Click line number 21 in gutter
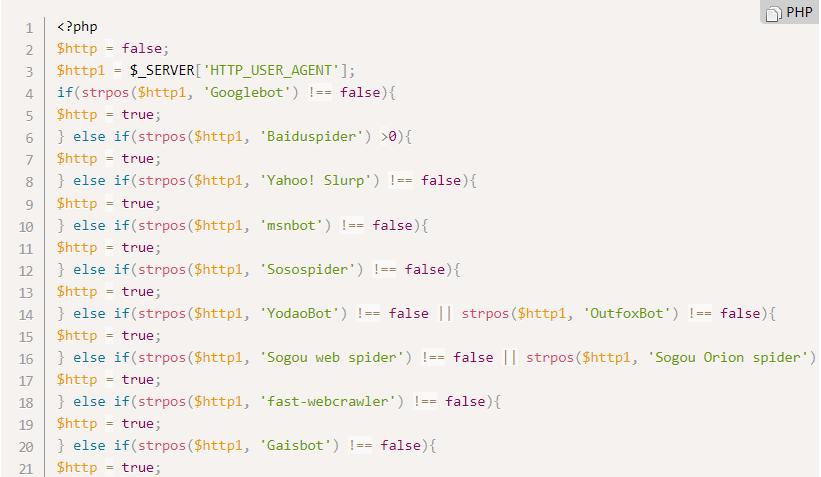Screen dimensions: 821x477 [x=26, y=469]
